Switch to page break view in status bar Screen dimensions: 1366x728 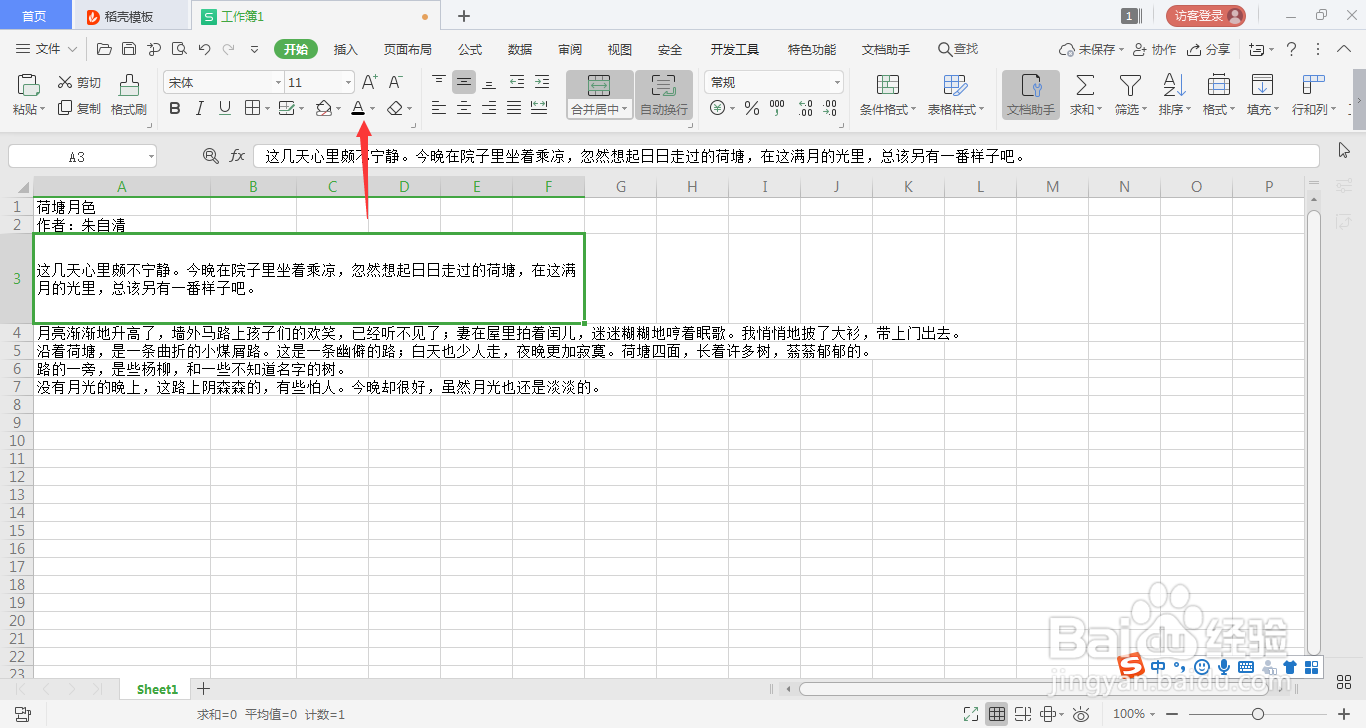click(x=1023, y=714)
